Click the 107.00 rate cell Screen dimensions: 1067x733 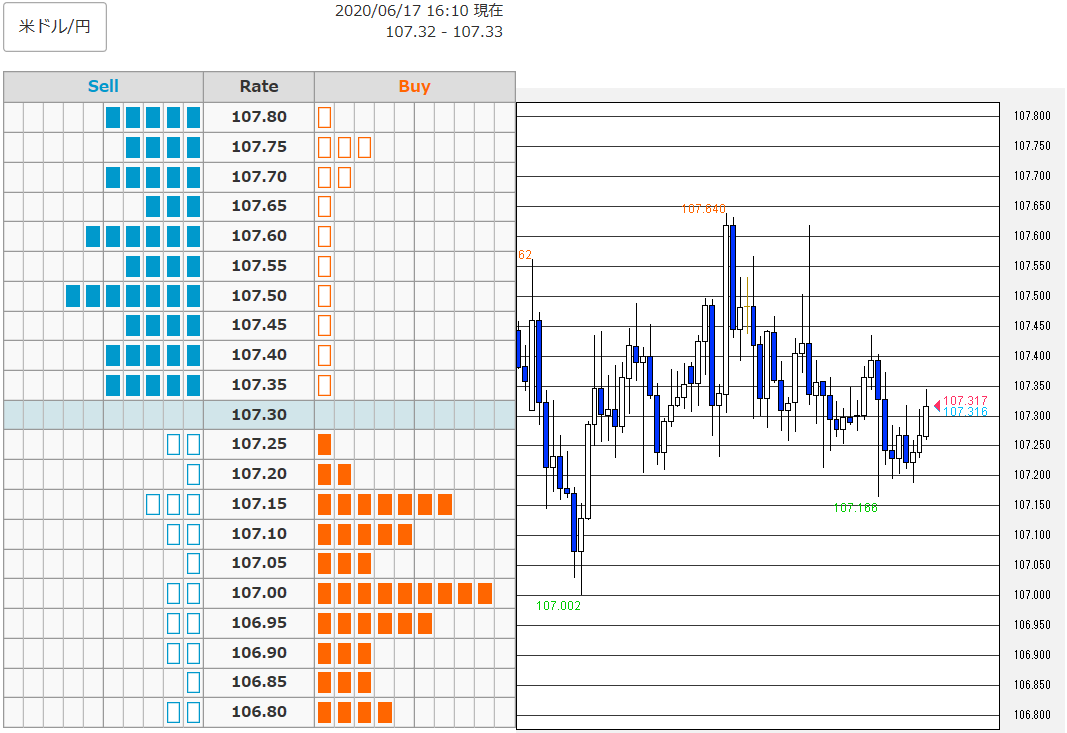(259, 593)
